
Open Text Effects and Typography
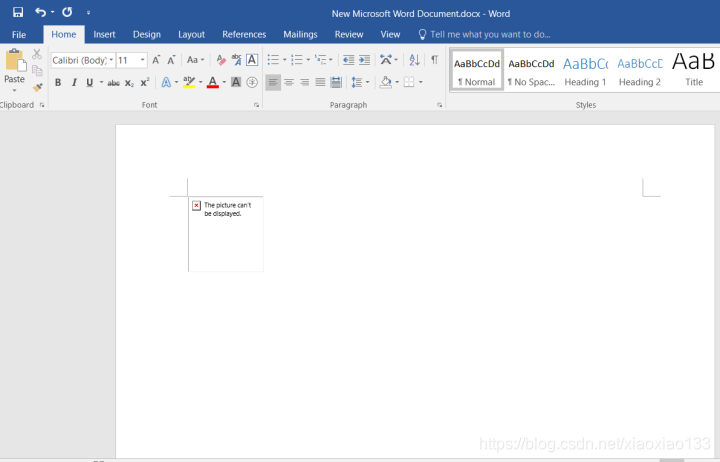point(166,83)
